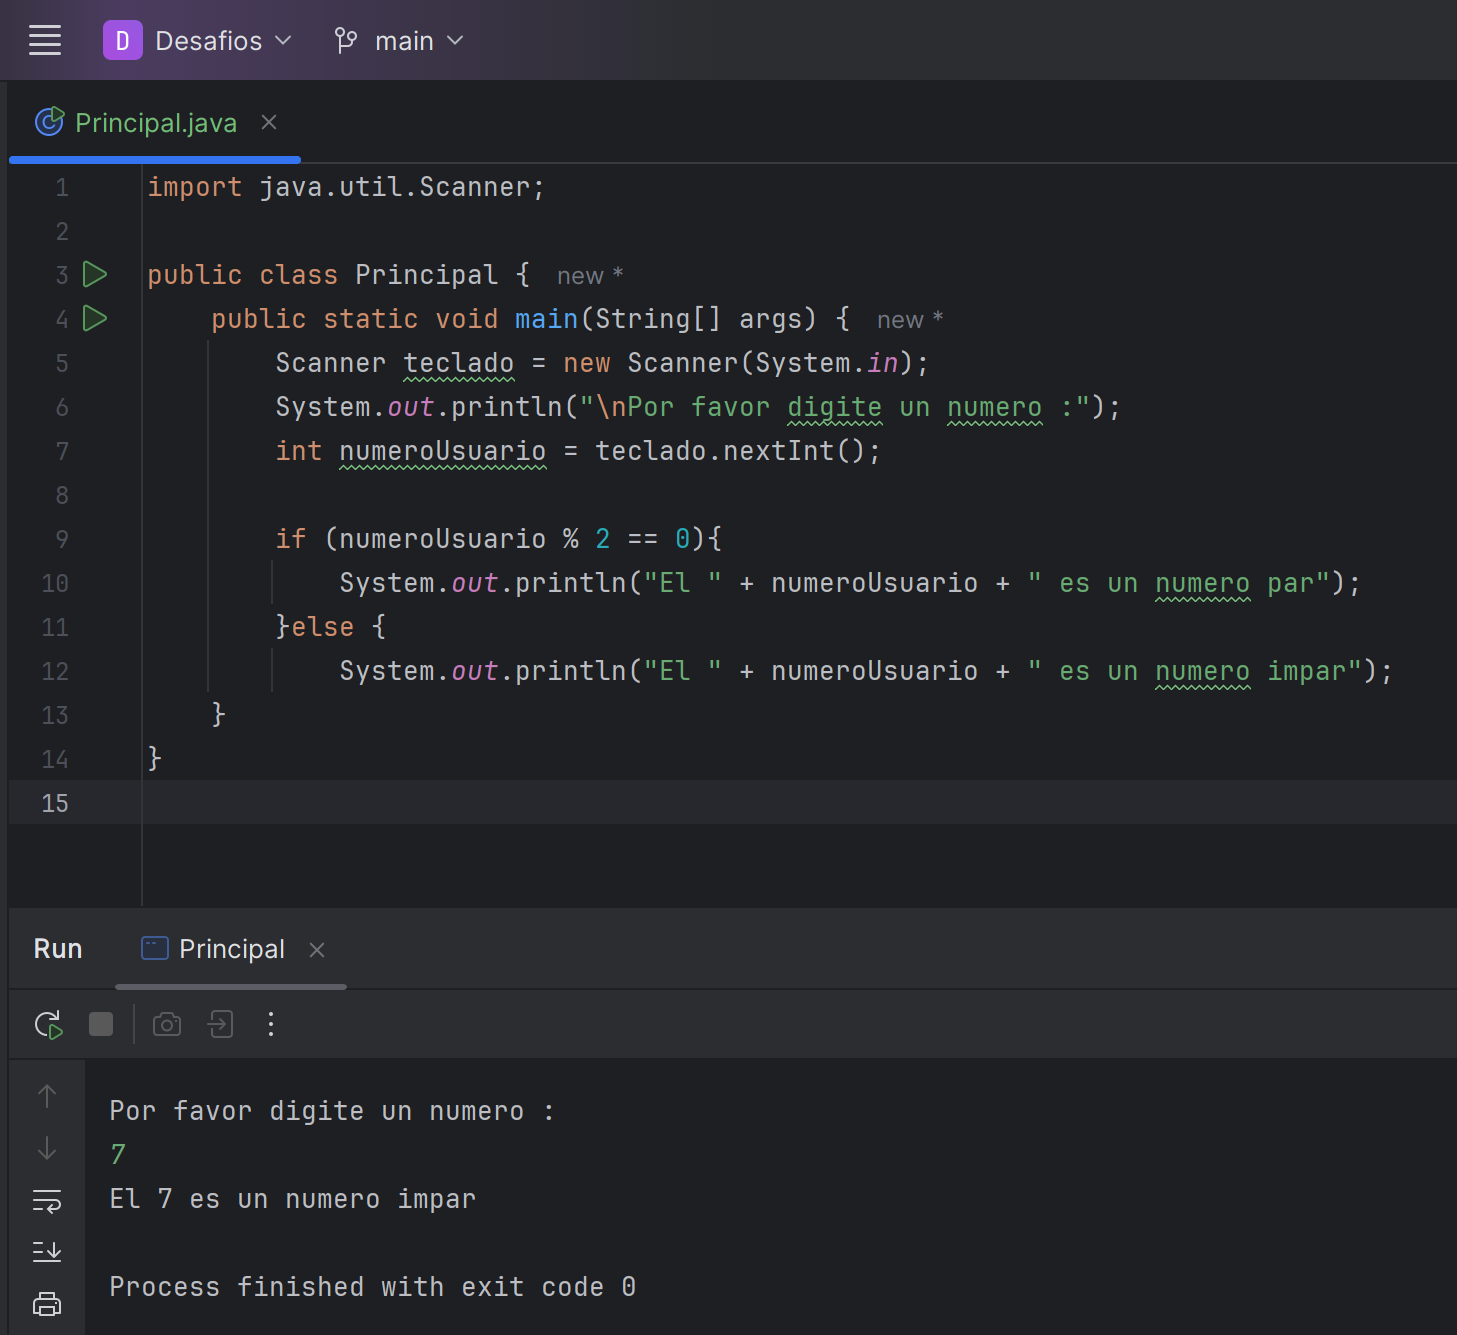1457x1335 pixels.
Task: Toggle scroll to end of console
Action: tap(47, 1251)
